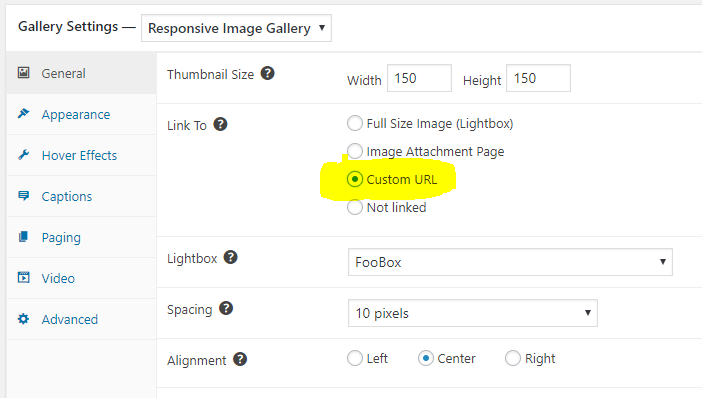
Task: Open the FooBox lightbox dropdown
Action: tap(510, 262)
